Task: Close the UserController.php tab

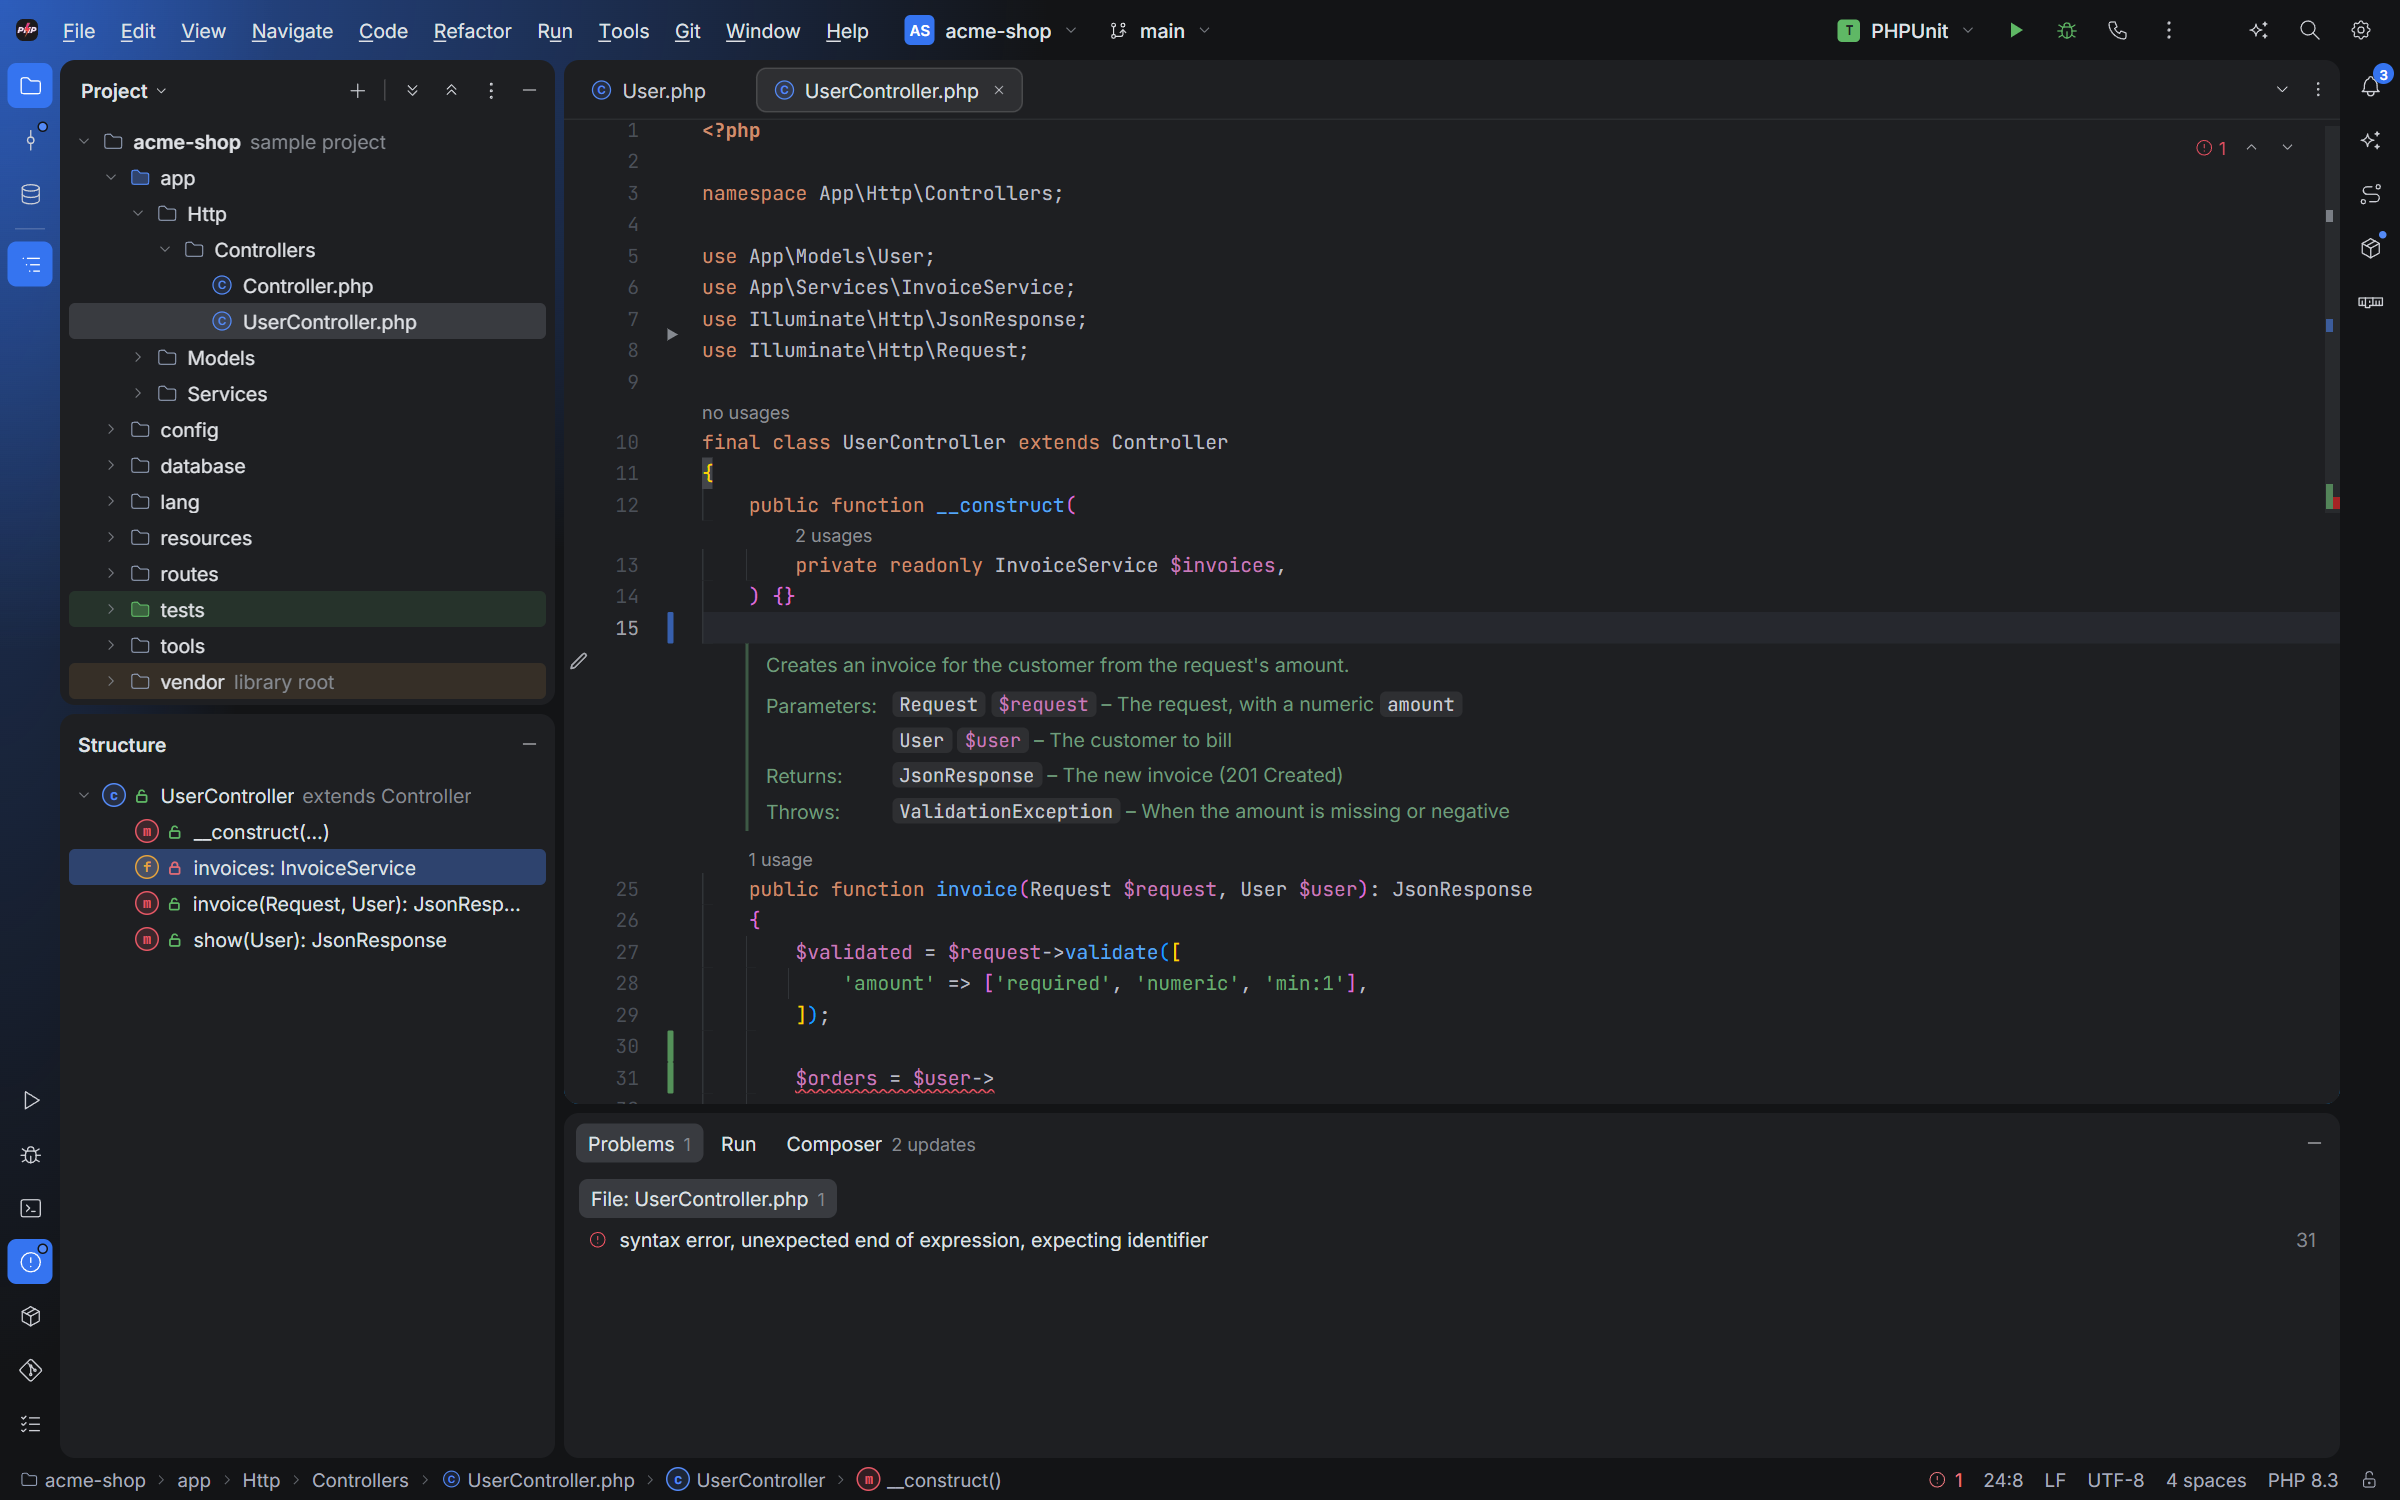Action: [x=998, y=90]
